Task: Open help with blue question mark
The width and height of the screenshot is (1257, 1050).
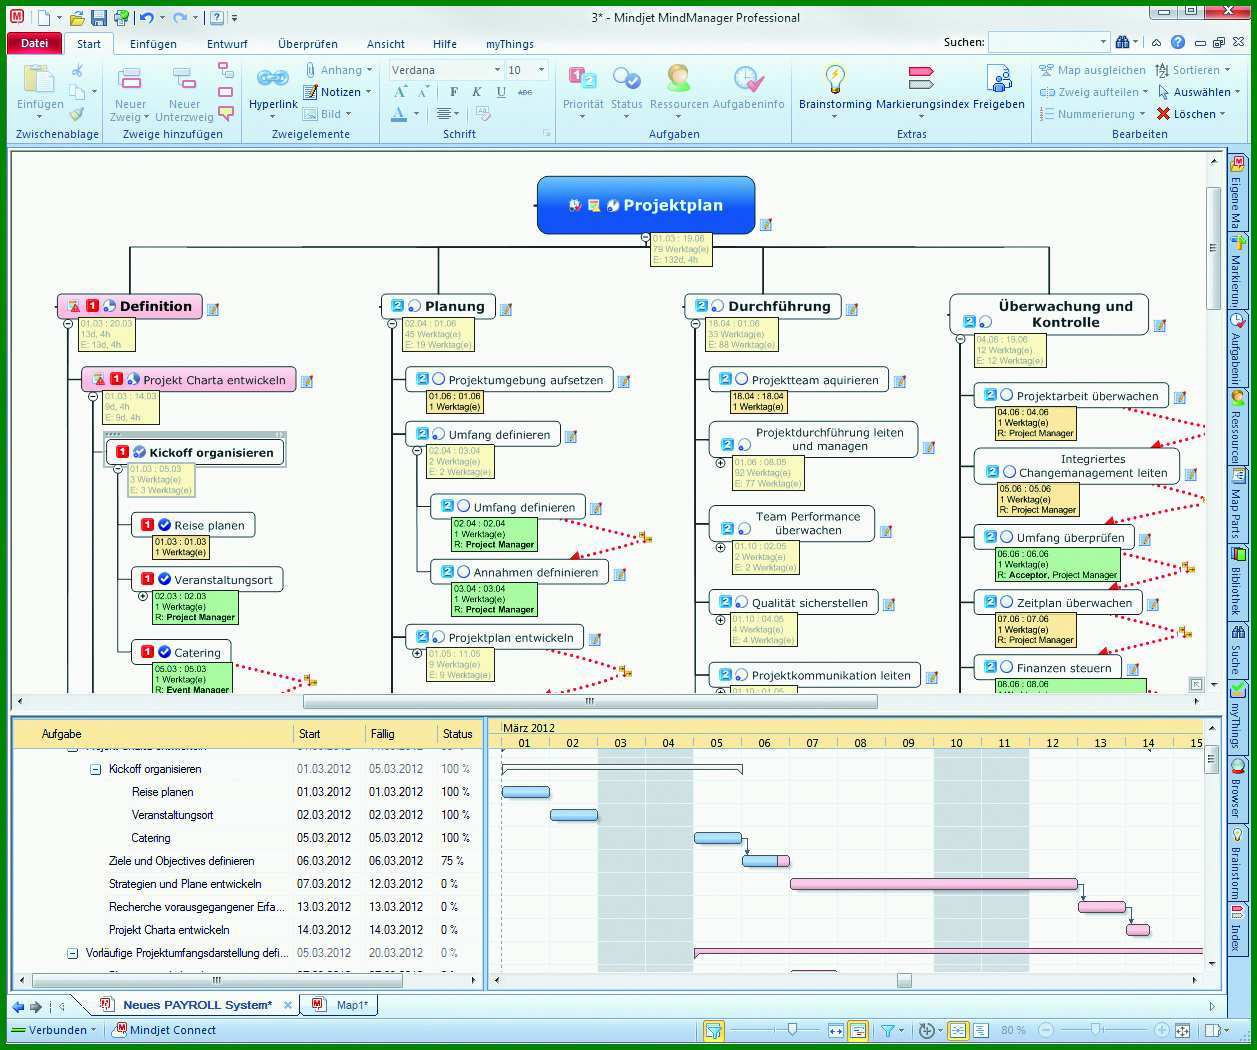Action: pyautogui.click(x=1178, y=42)
